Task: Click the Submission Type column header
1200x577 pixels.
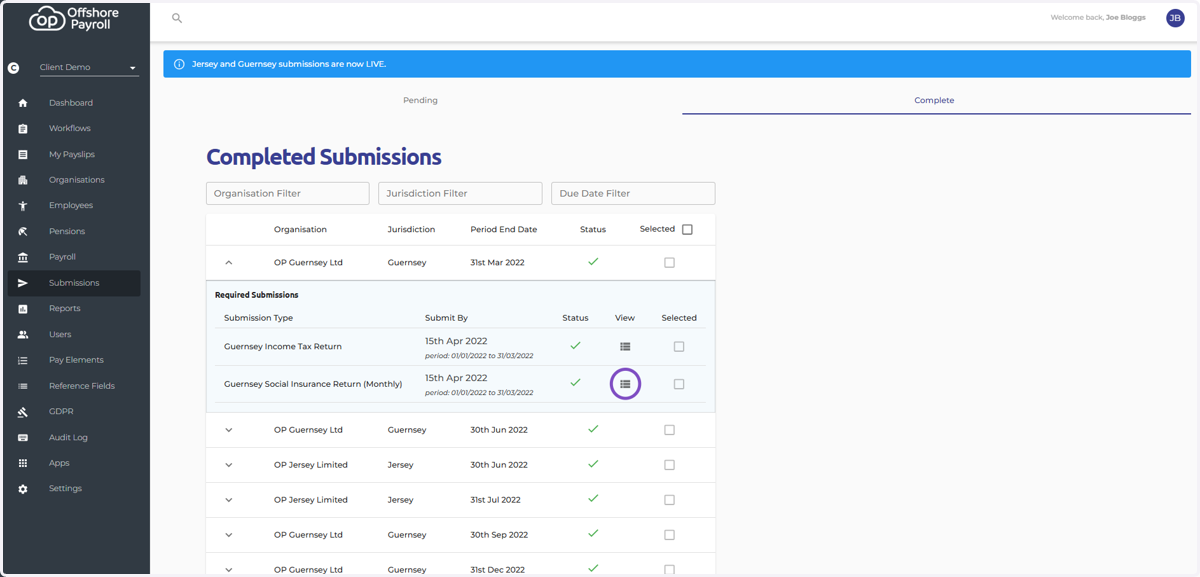Action: tap(258, 318)
